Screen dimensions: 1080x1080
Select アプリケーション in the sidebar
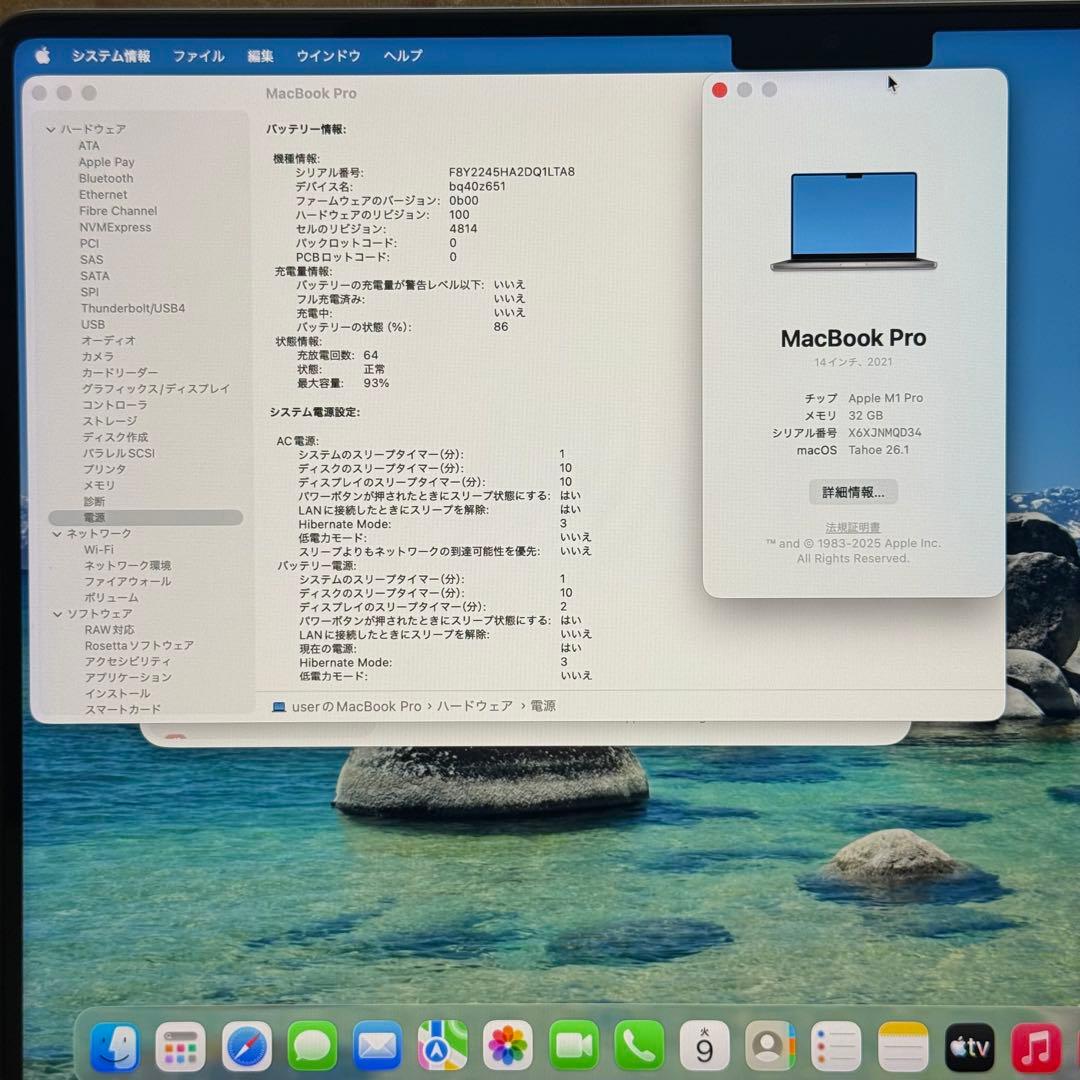(128, 677)
